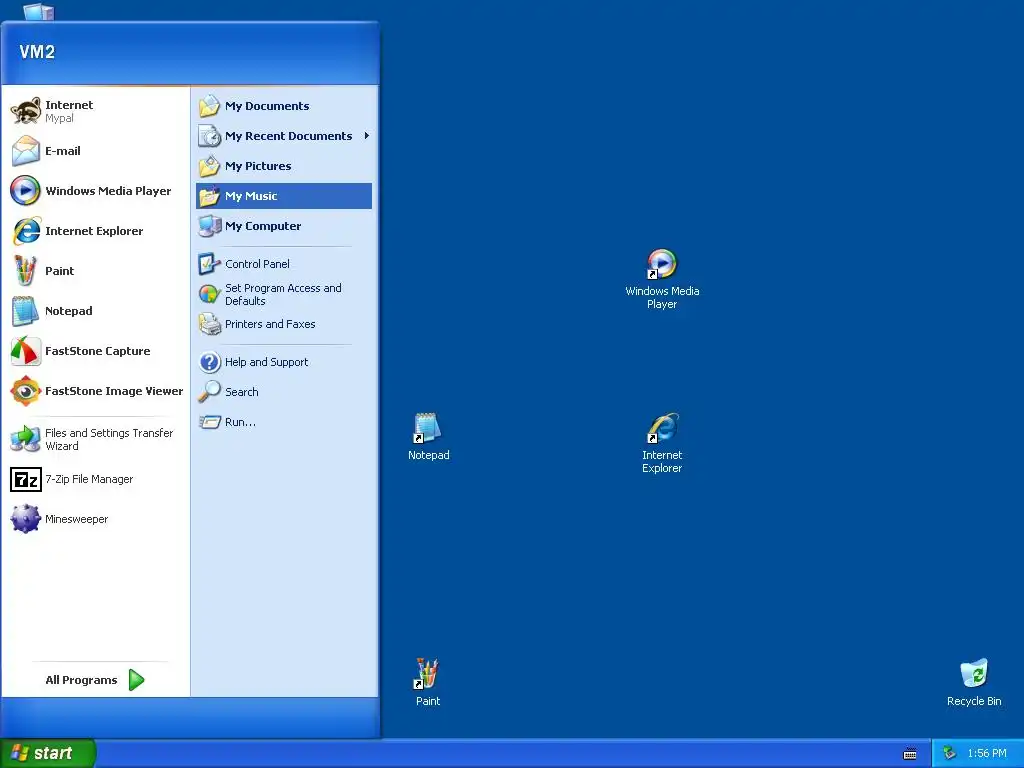The width and height of the screenshot is (1024, 768).
Task: Launch the E-mail envelope icon
Action: (x=26, y=151)
